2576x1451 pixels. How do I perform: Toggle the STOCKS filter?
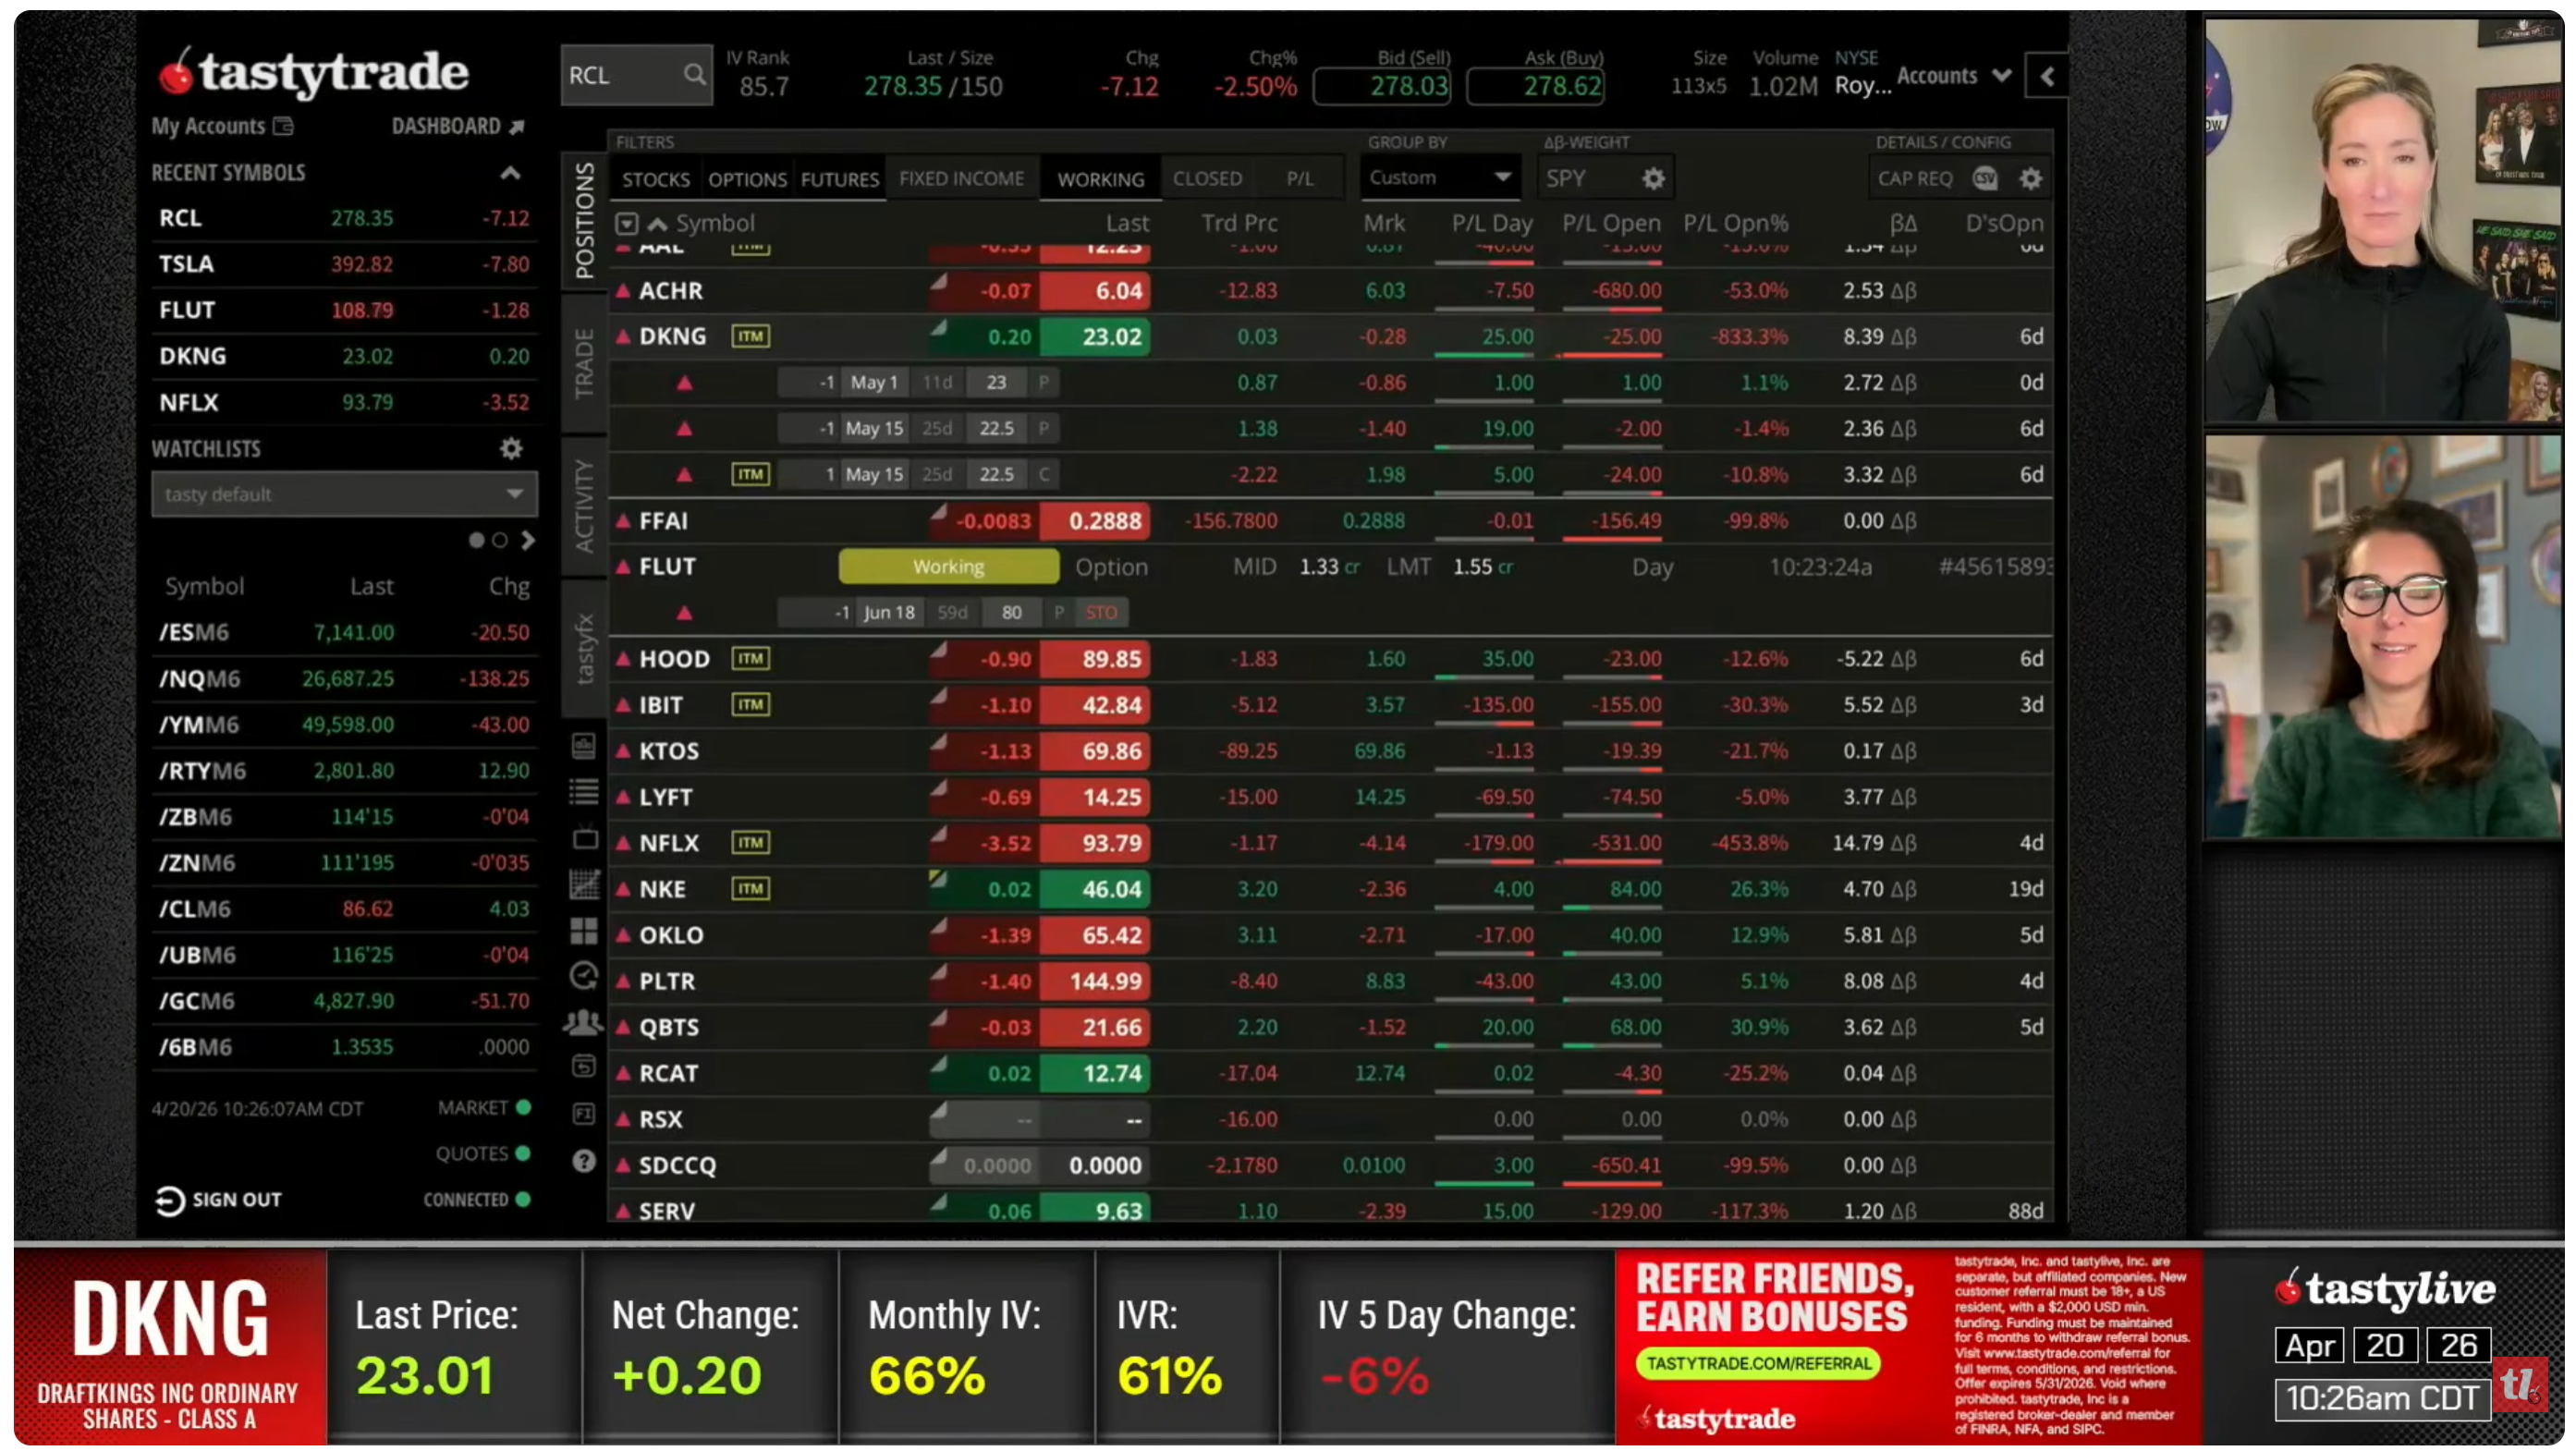[x=655, y=179]
